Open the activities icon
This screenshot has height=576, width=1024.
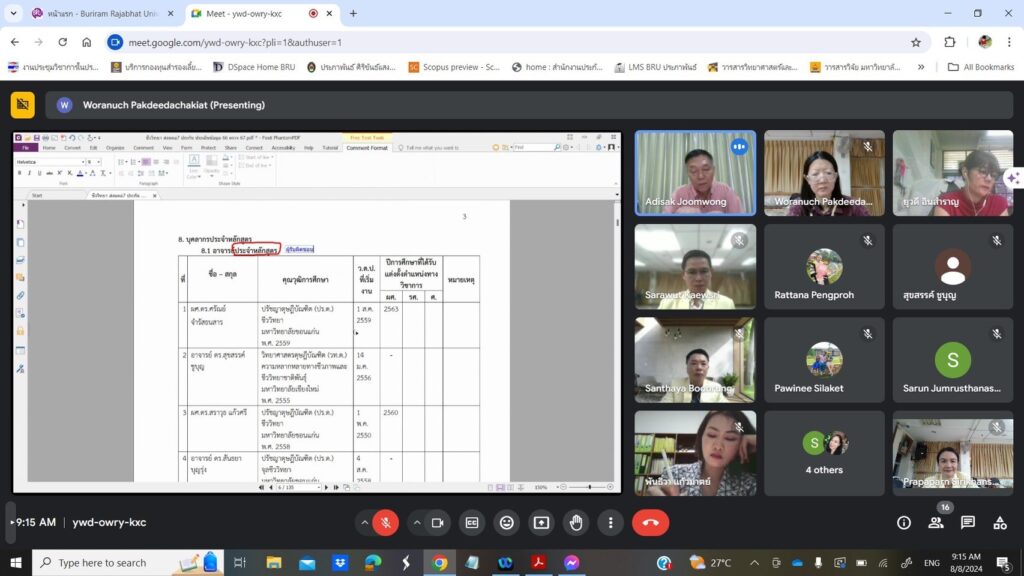pos(1000,522)
